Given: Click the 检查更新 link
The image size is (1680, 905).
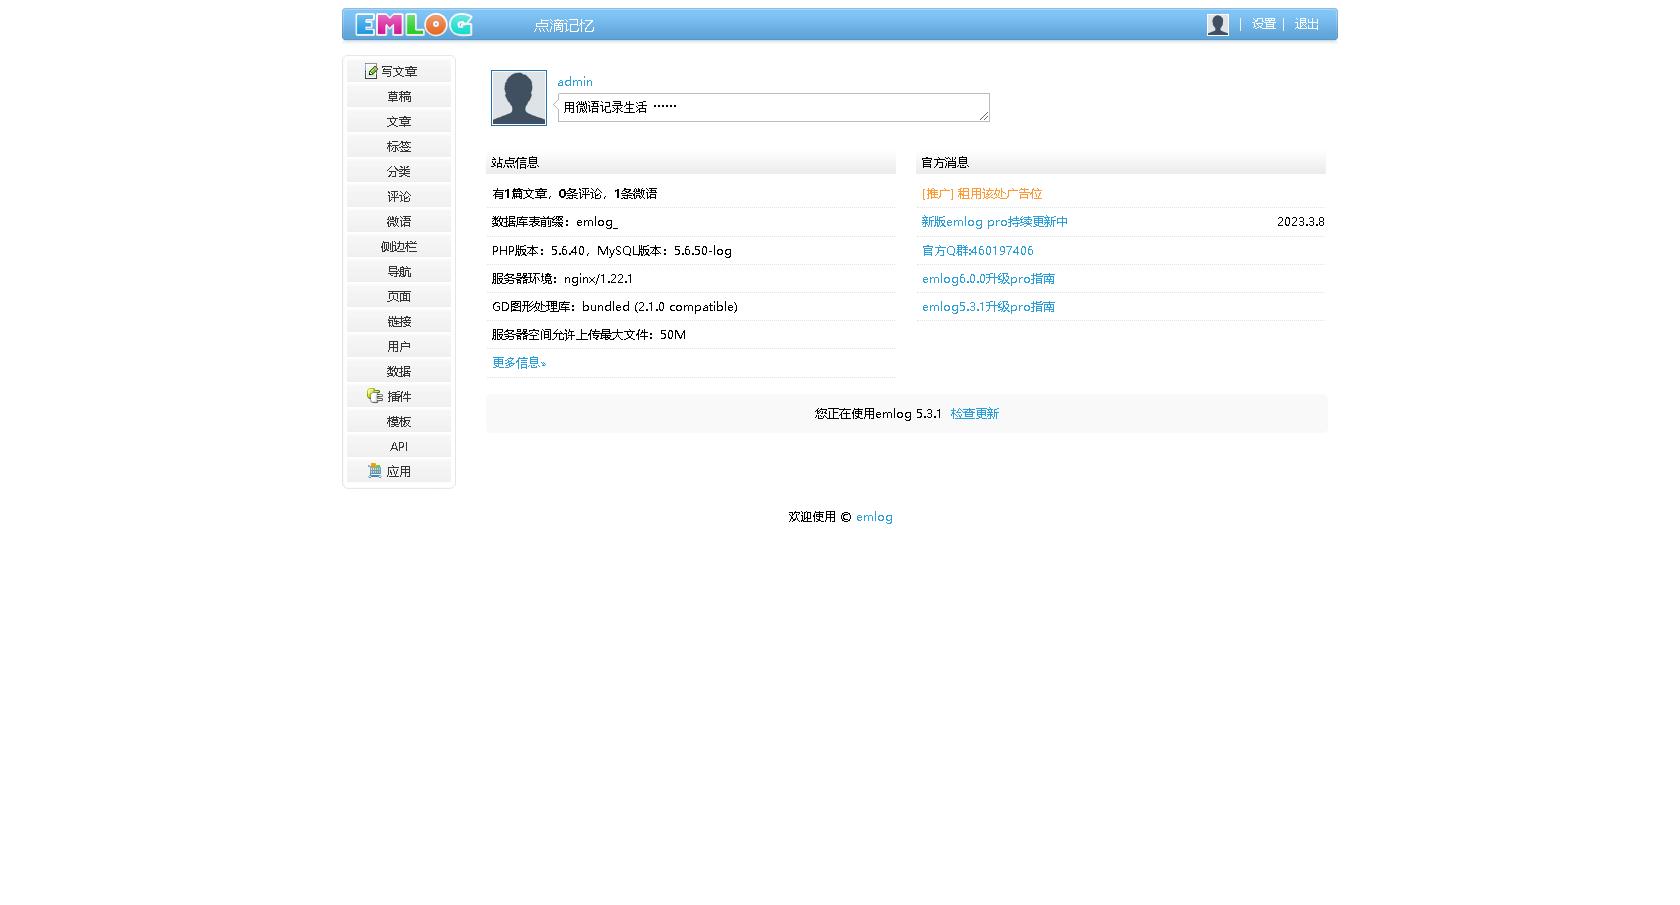Looking at the screenshot, I should pos(974,413).
